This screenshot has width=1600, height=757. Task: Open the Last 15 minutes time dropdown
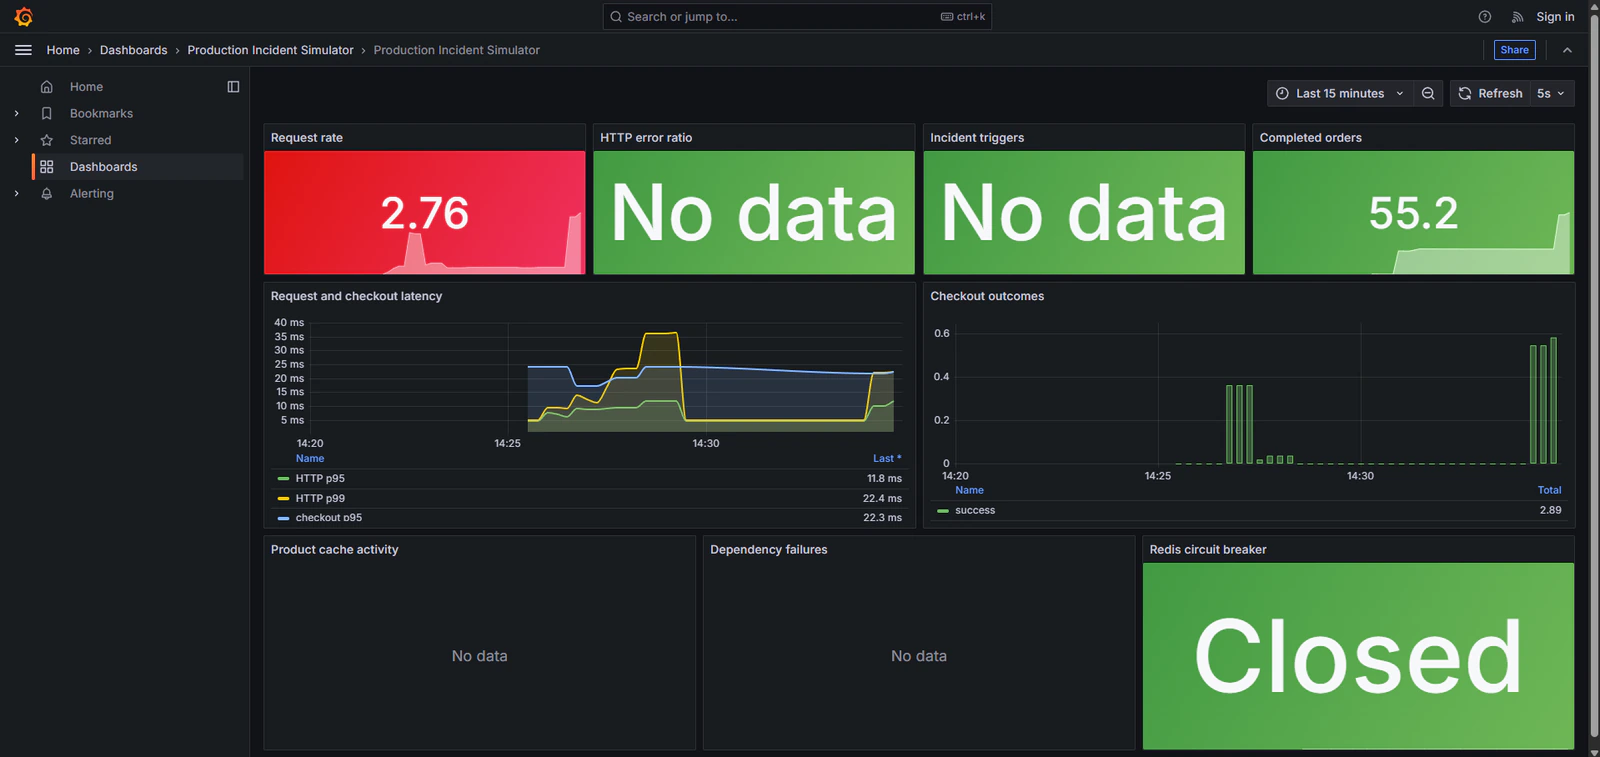click(1340, 93)
